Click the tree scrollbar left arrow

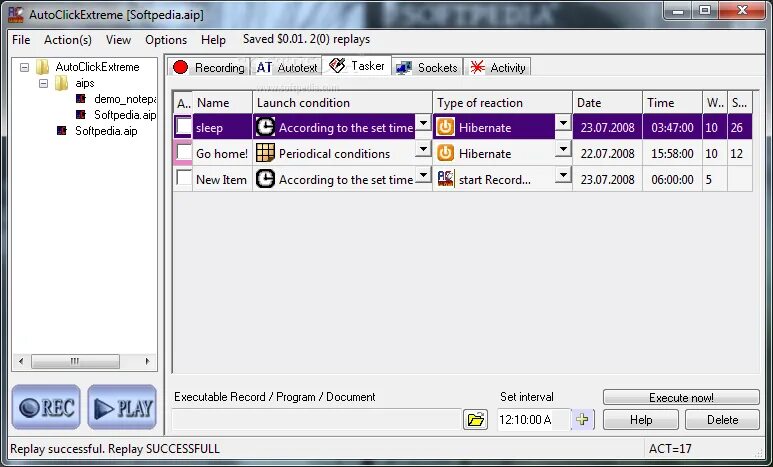click(x=21, y=361)
